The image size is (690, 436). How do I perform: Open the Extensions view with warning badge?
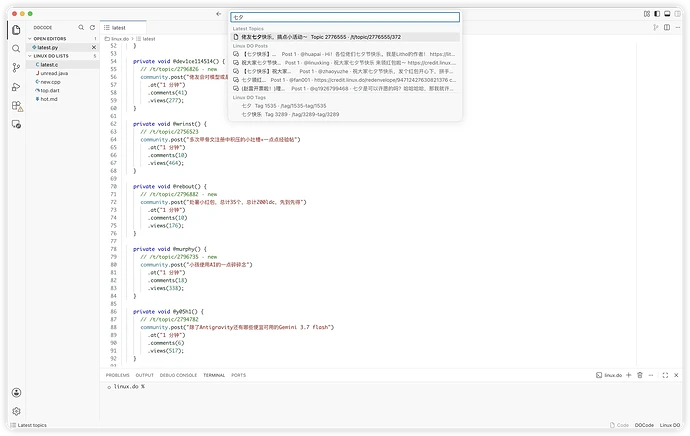[x=17, y=106]
